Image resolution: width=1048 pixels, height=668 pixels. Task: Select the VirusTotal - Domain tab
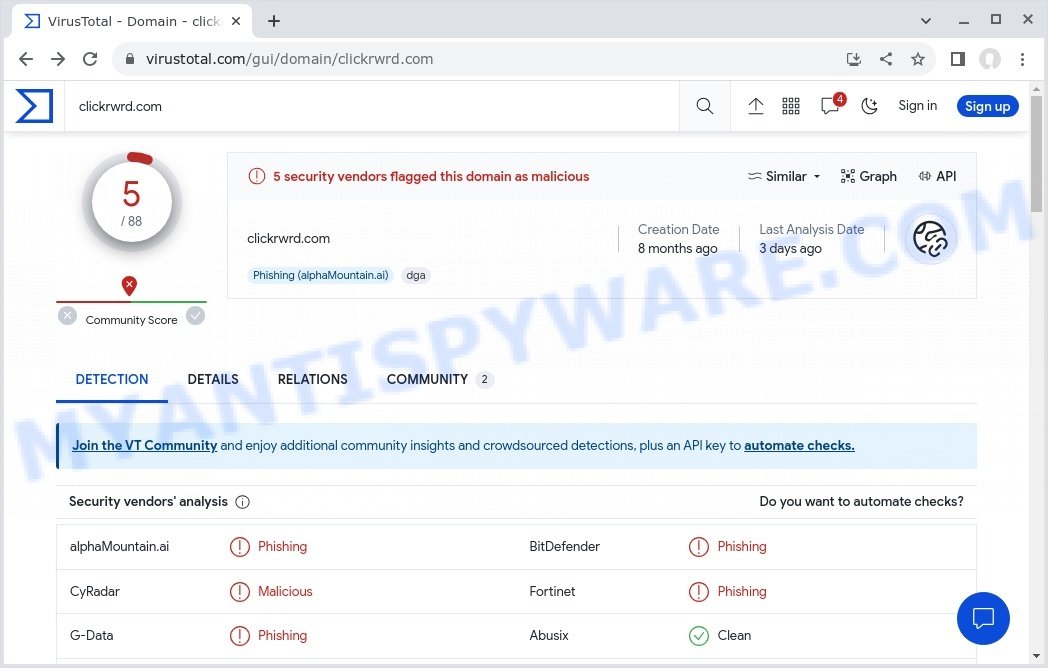pyautogui.click(x=132, y=21)
